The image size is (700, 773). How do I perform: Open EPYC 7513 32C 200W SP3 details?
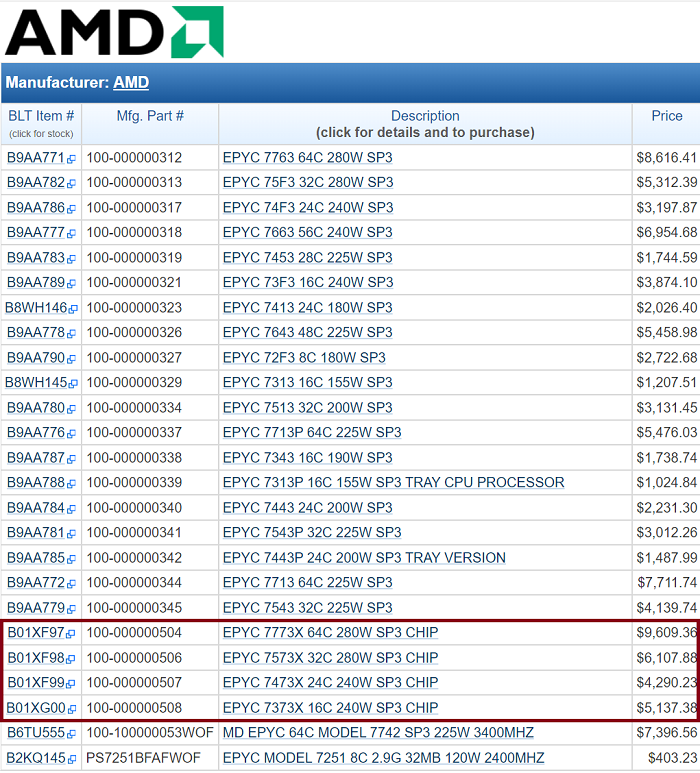coord(308,408)
